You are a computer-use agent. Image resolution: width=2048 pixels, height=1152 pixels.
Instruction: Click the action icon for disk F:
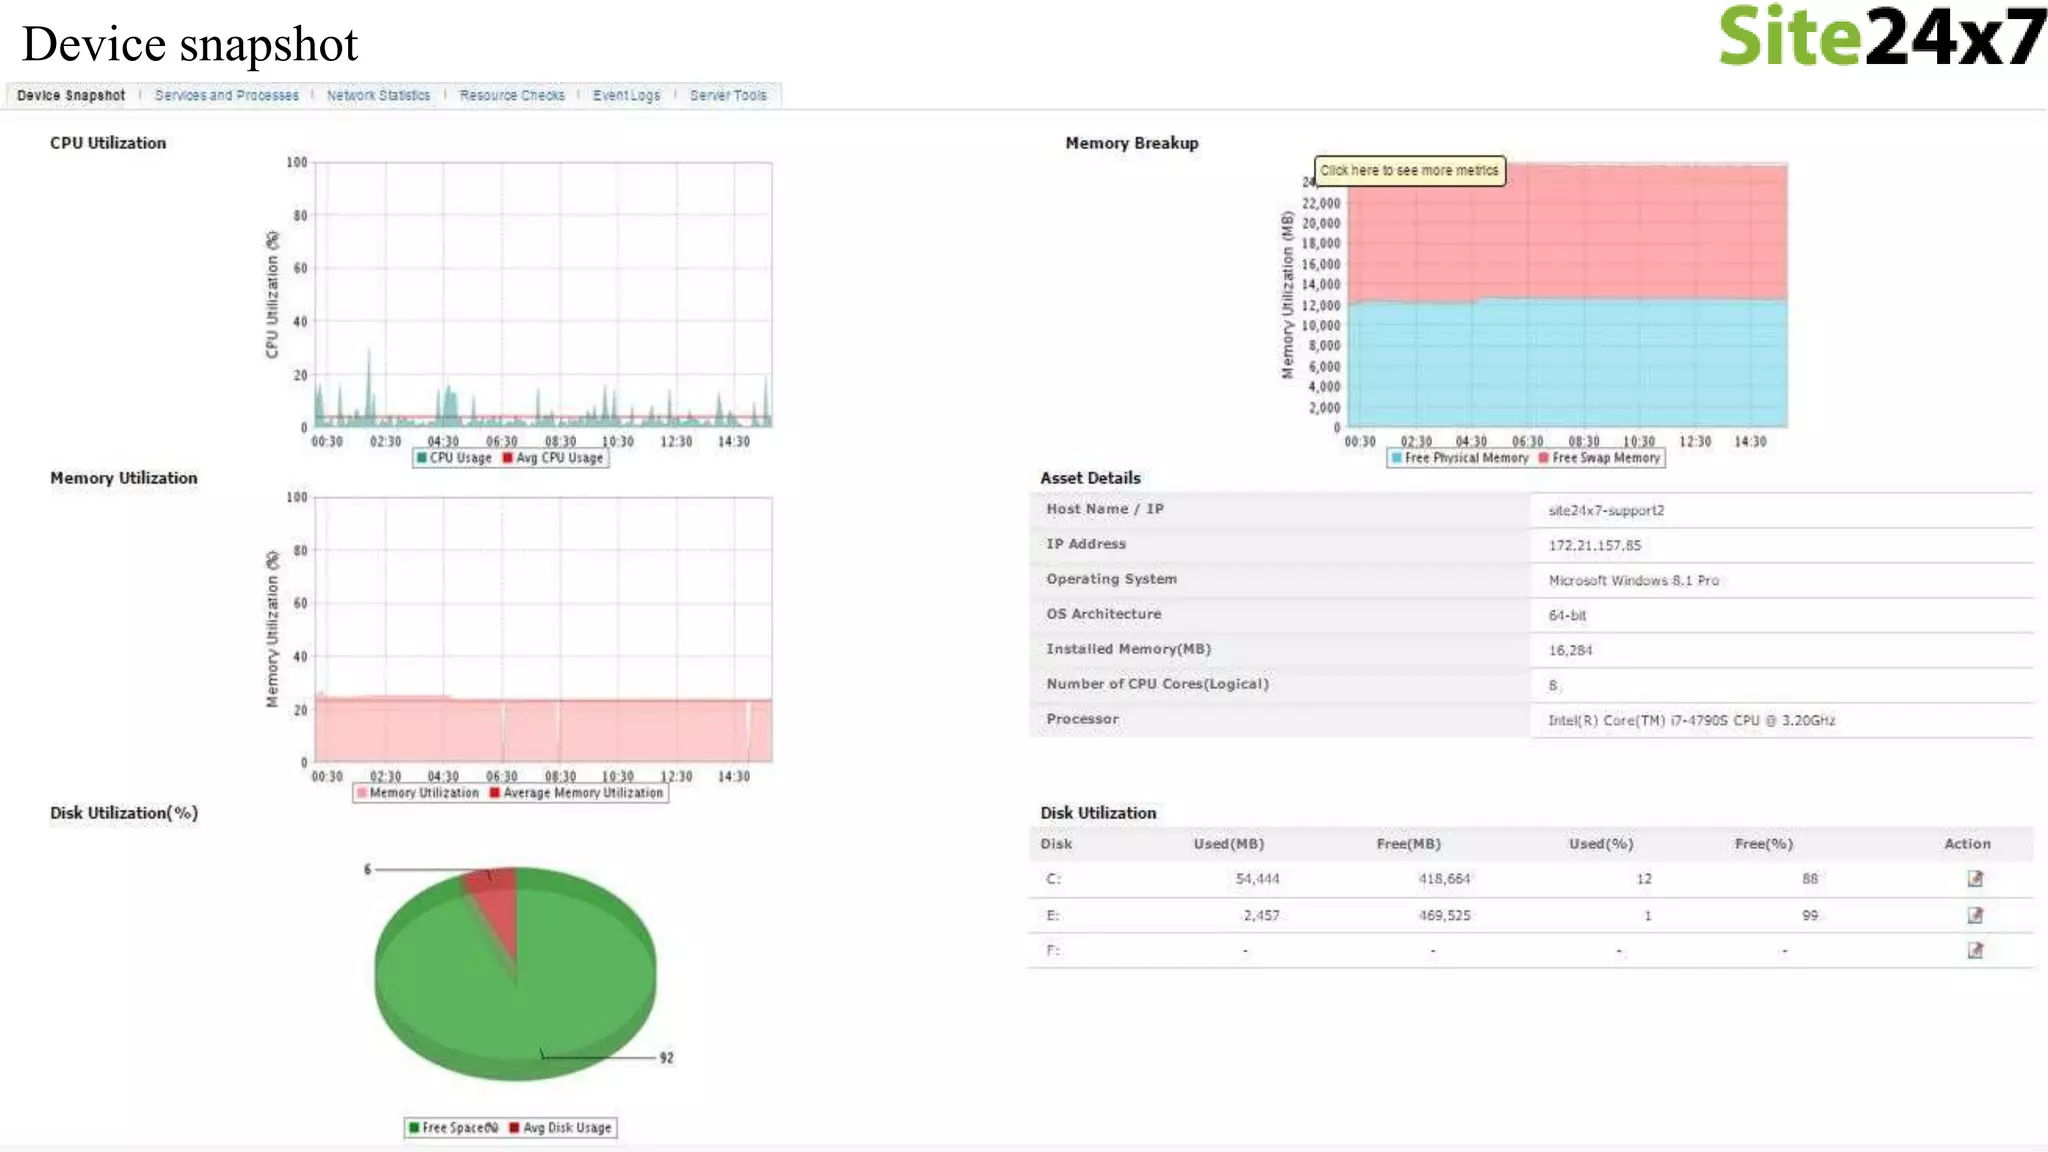click(x=1975, y=950)
